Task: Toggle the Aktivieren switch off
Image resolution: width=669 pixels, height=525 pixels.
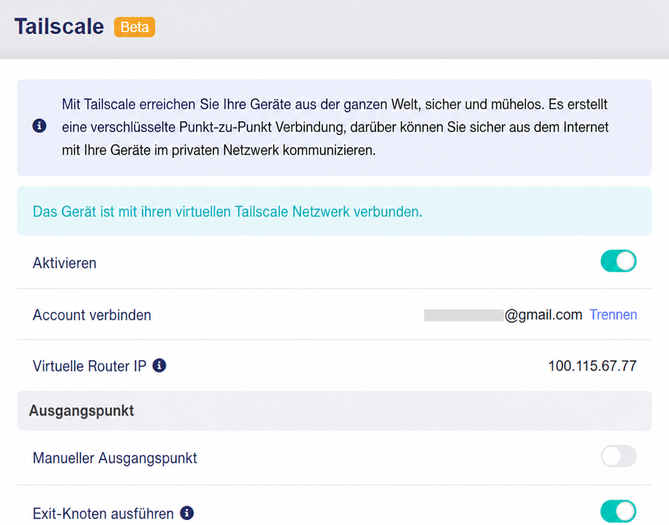Action: [619, 261]
